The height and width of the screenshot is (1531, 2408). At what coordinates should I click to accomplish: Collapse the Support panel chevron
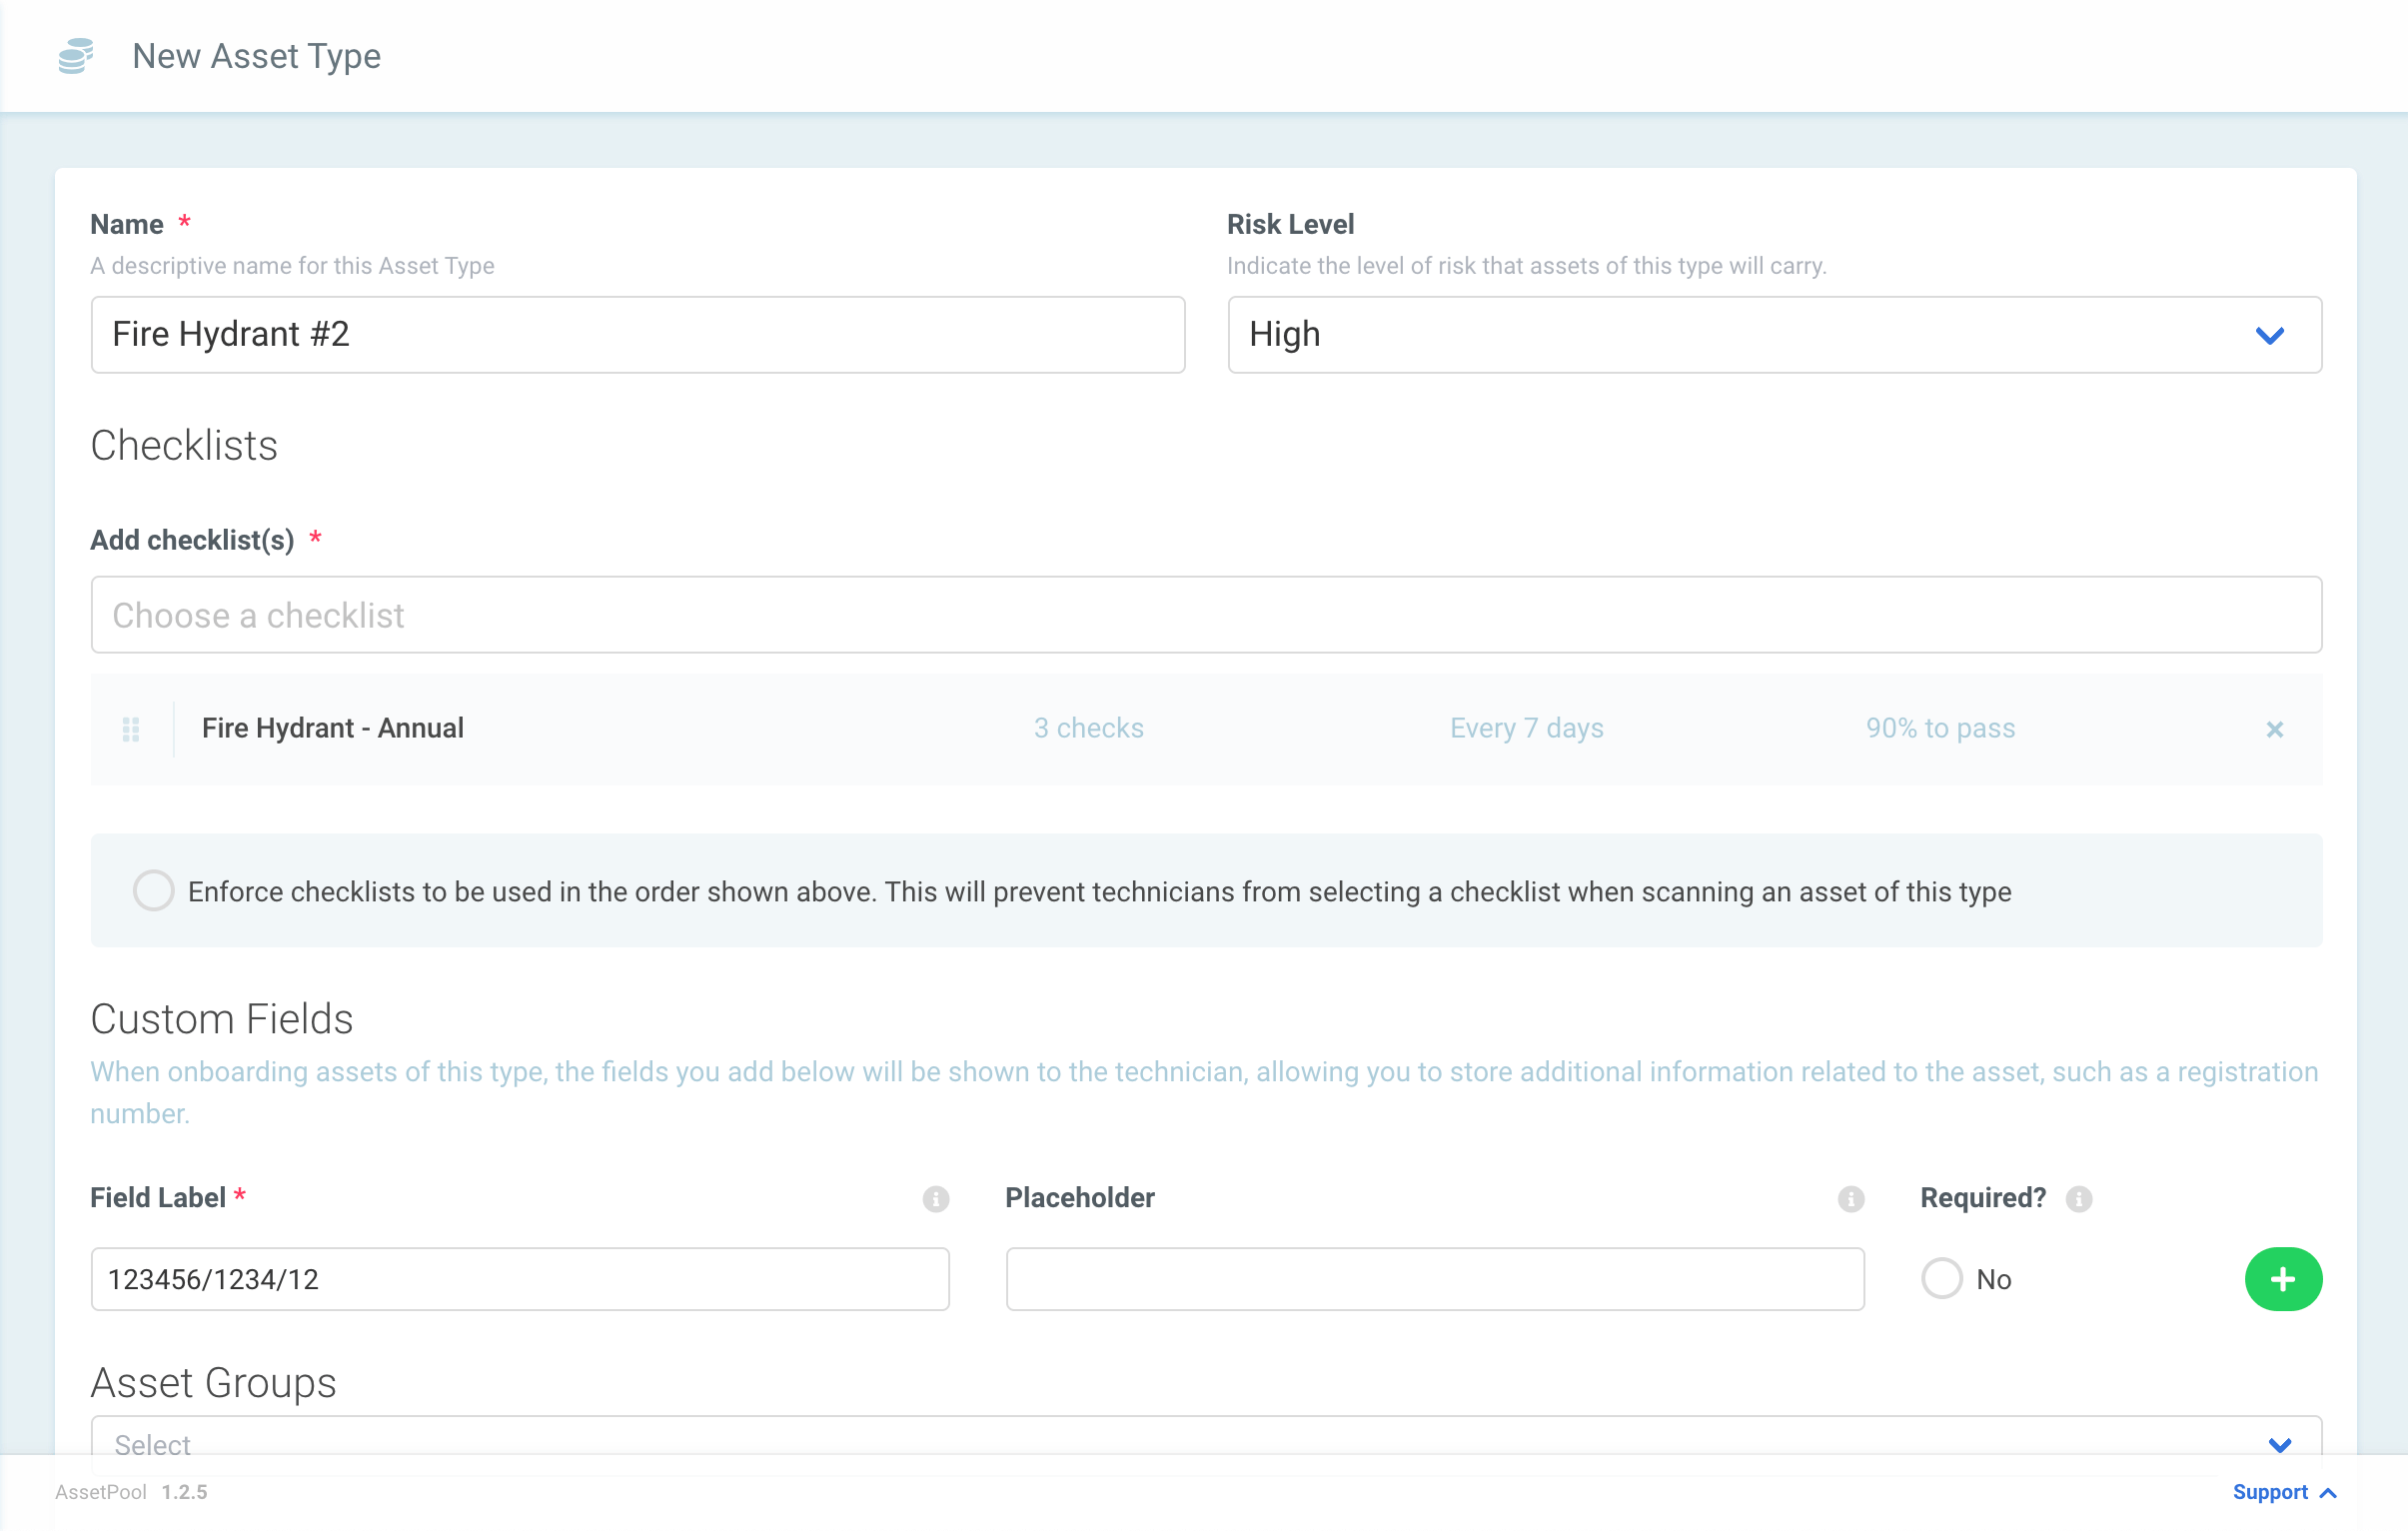click(x=2329, y=1492)
